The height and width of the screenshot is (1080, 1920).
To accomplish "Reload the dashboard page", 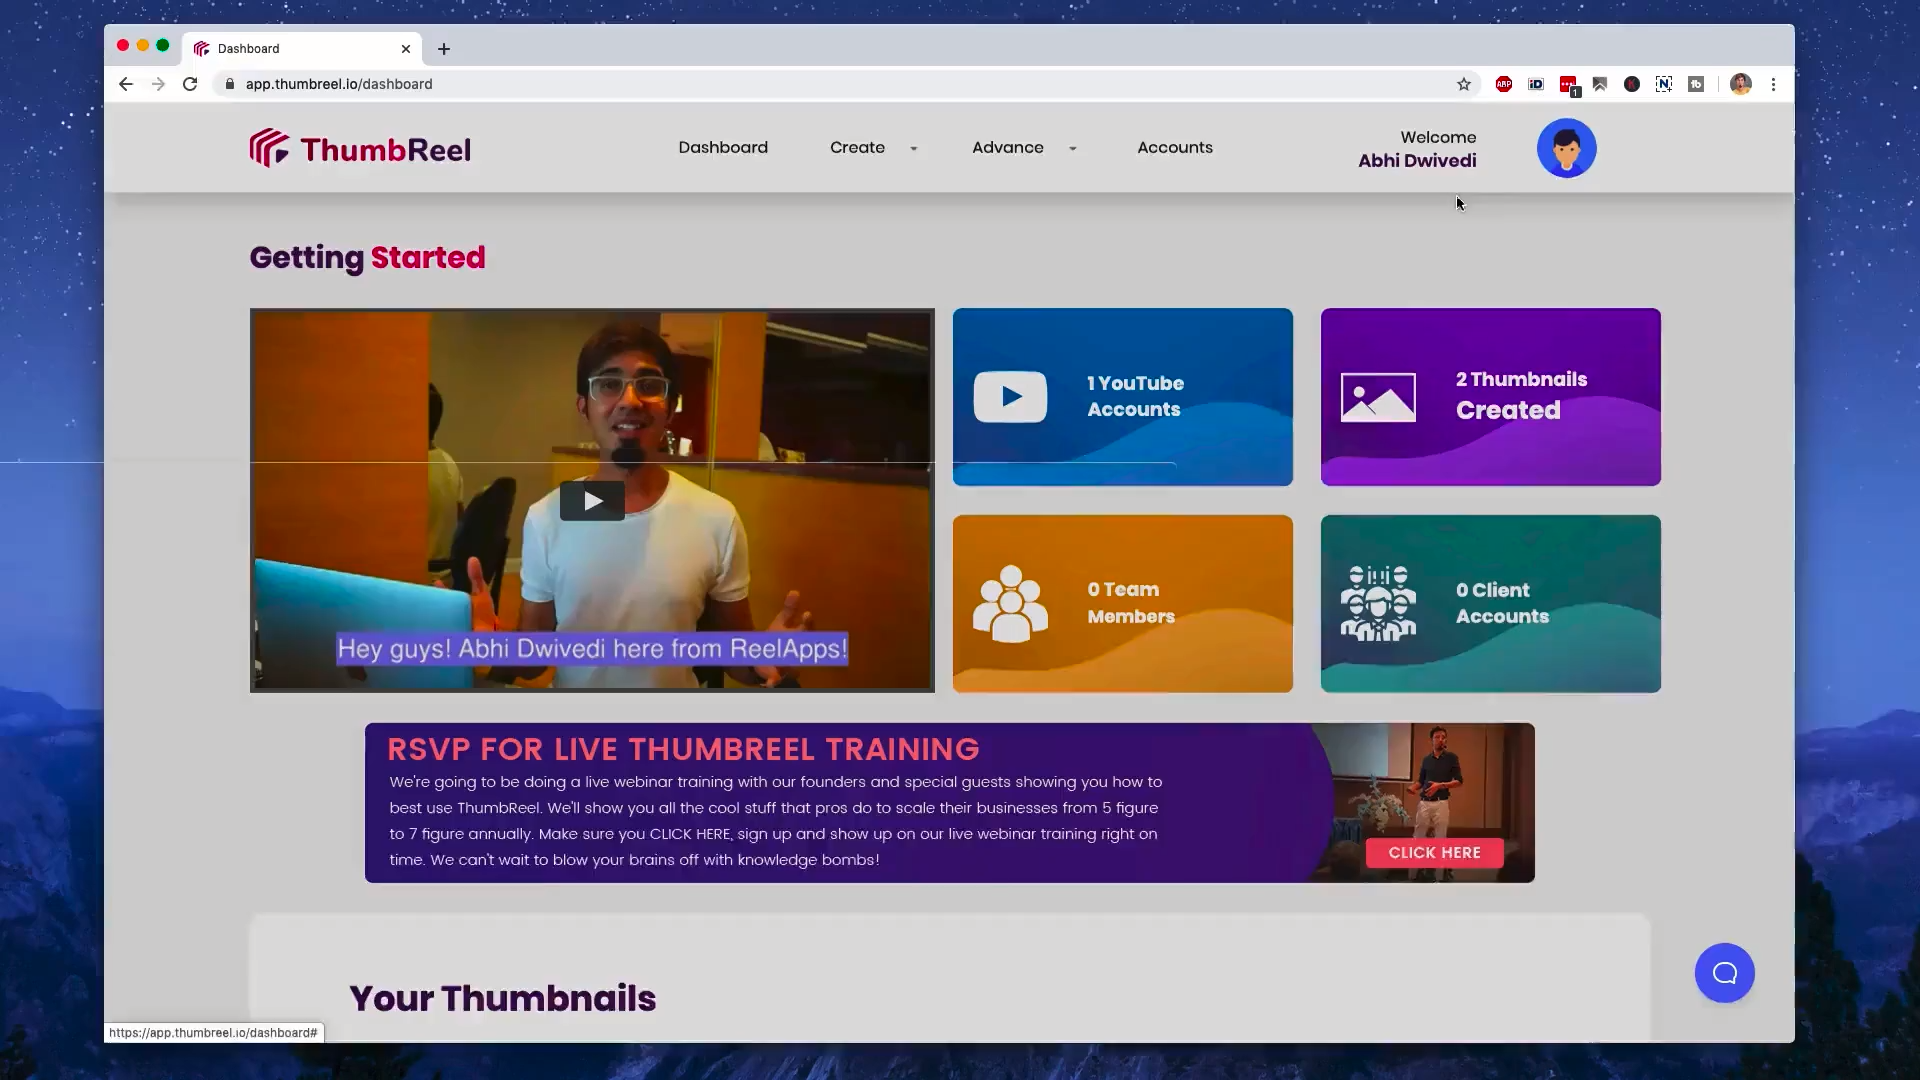I will coord(190,84).
